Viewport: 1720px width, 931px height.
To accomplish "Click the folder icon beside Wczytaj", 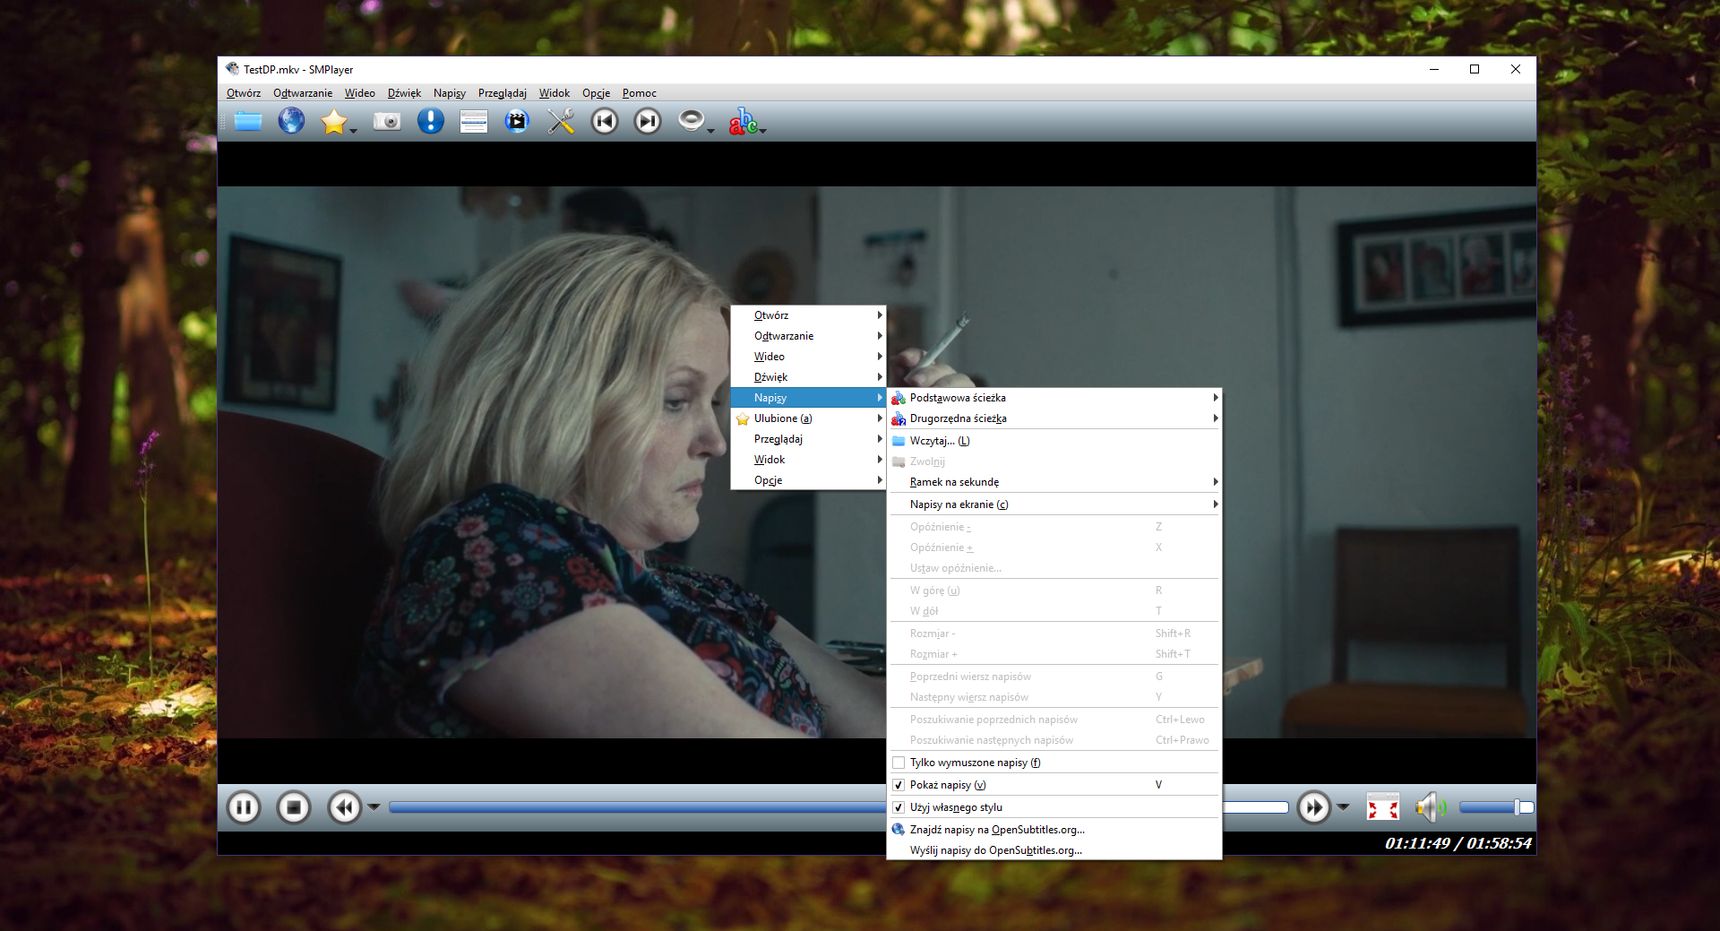I will [898, 441].
